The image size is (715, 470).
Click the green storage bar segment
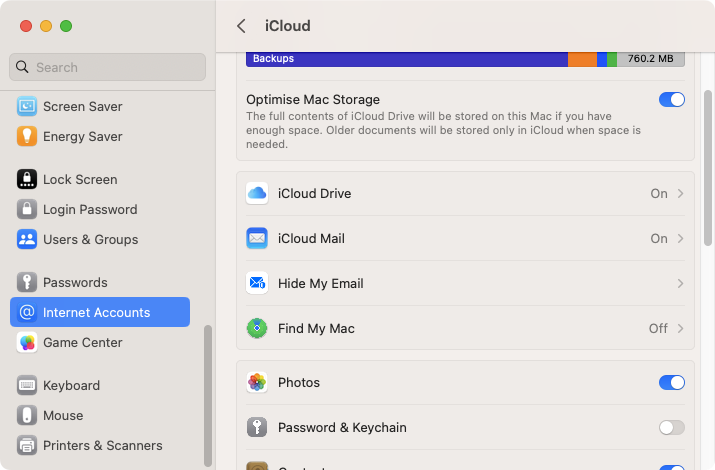[612, 59]
